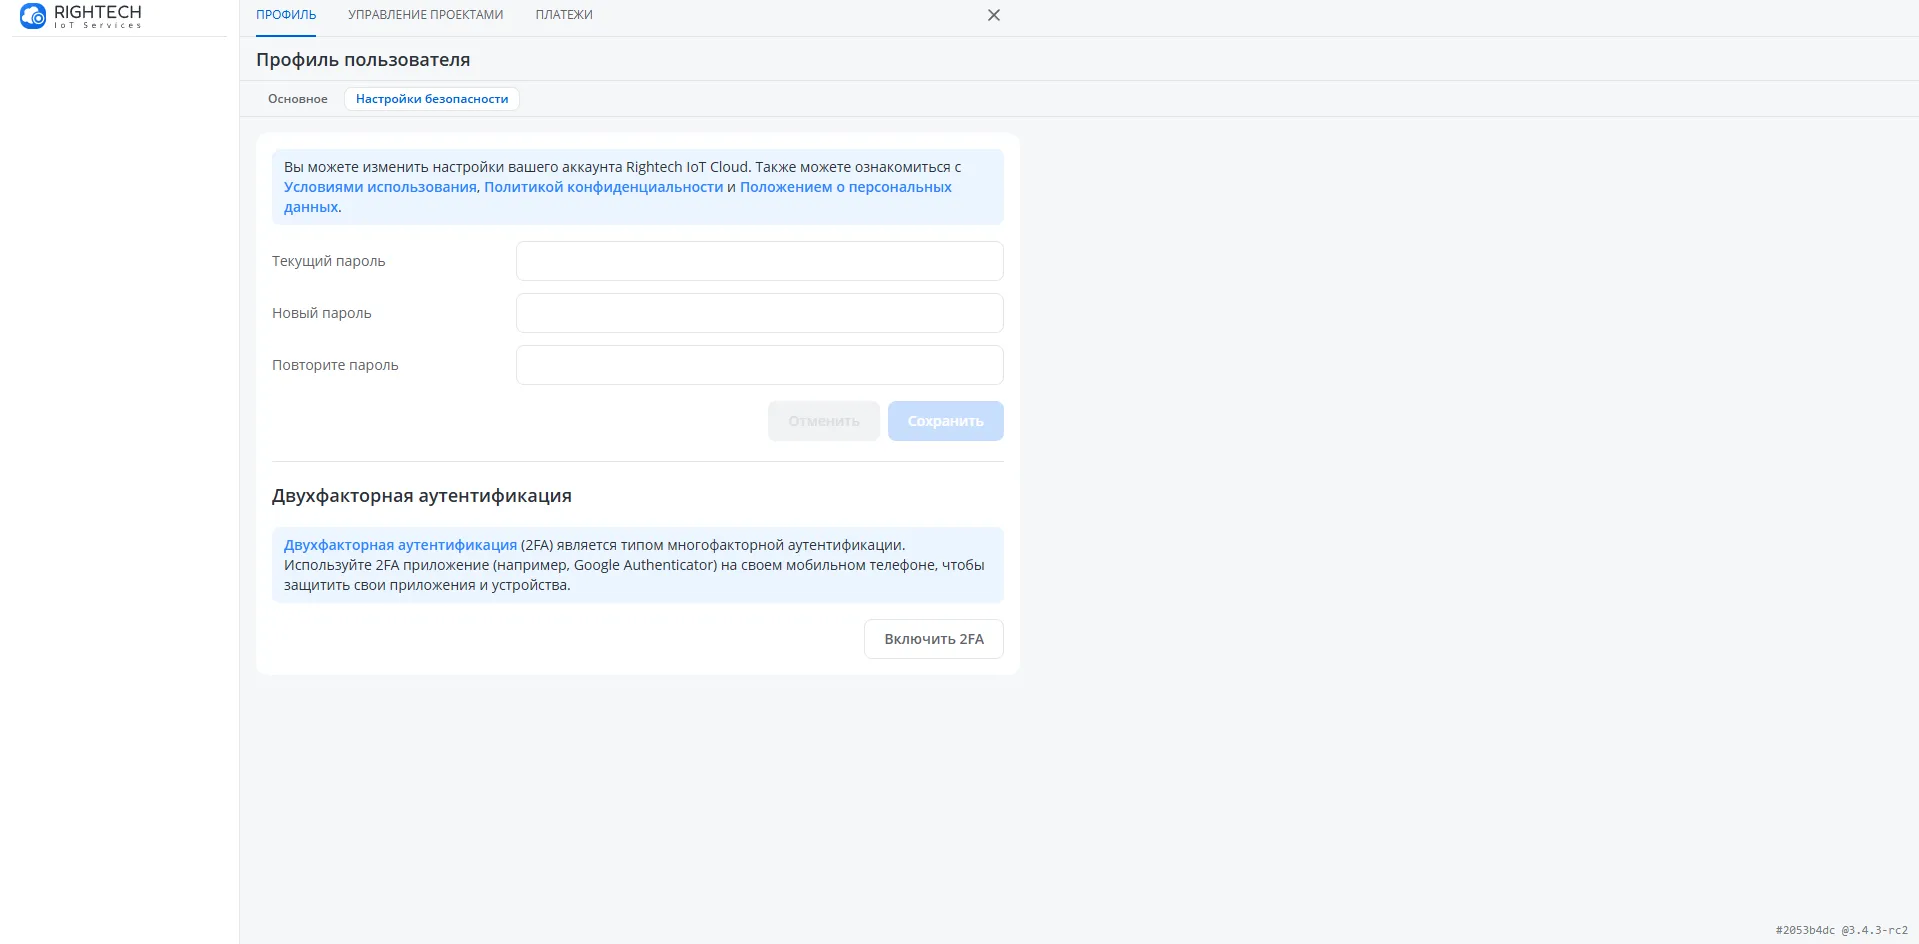This screenshot has height=944, width=1919.
Task: Follow the Положением о персональных данных link
Action: 845,187
